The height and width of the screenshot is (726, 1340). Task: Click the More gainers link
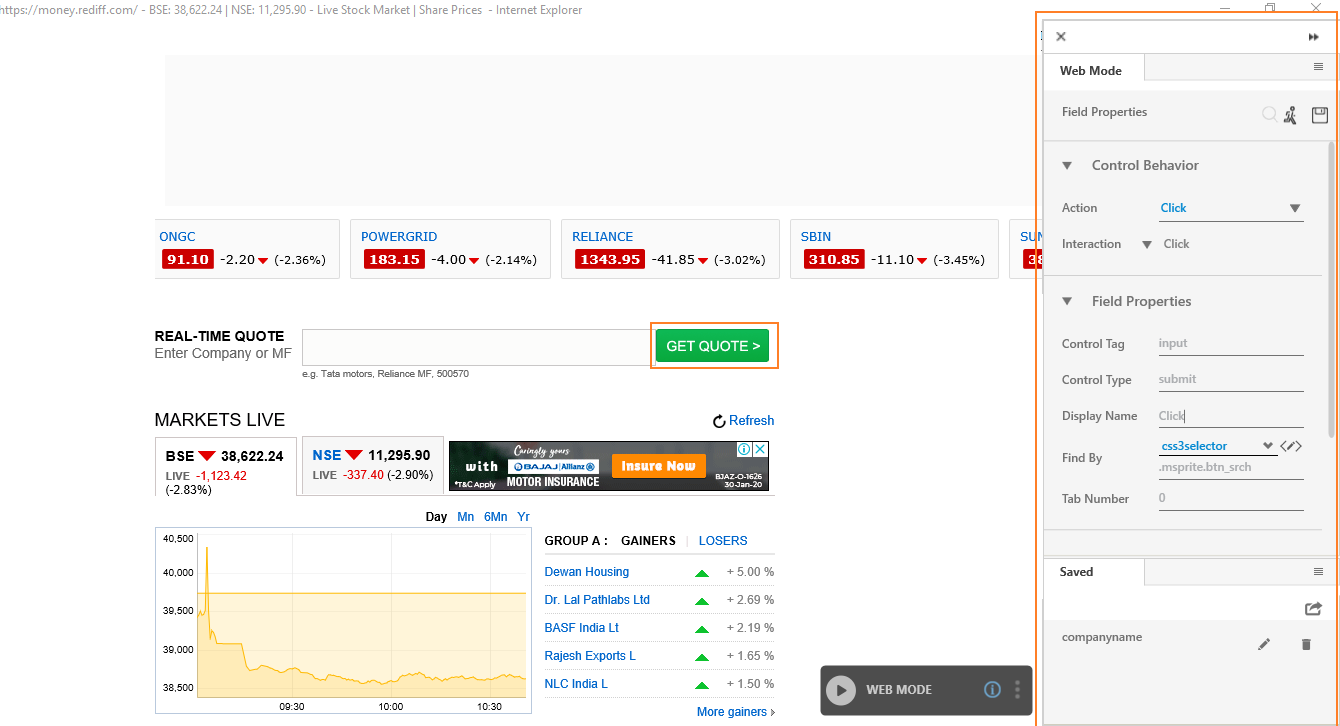[736, 712]
